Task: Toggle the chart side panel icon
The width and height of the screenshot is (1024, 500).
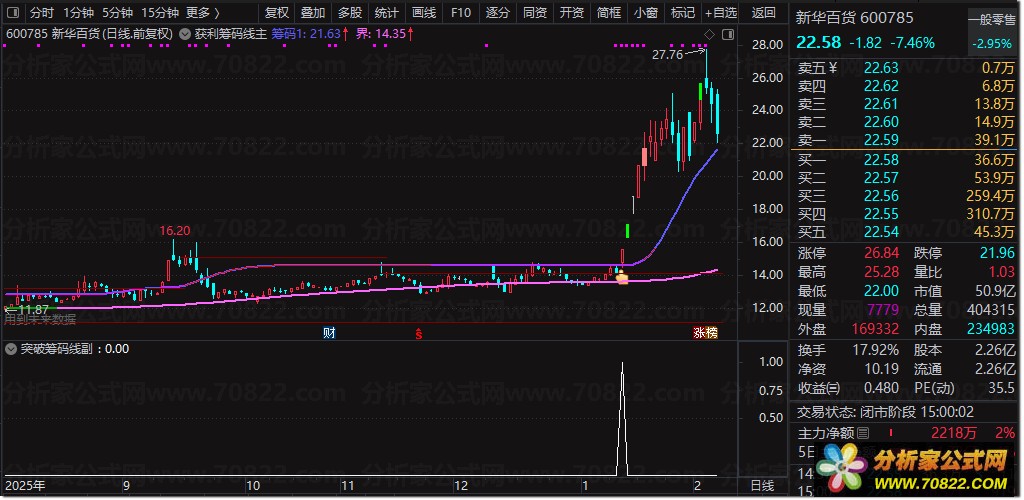Action: 728,34
